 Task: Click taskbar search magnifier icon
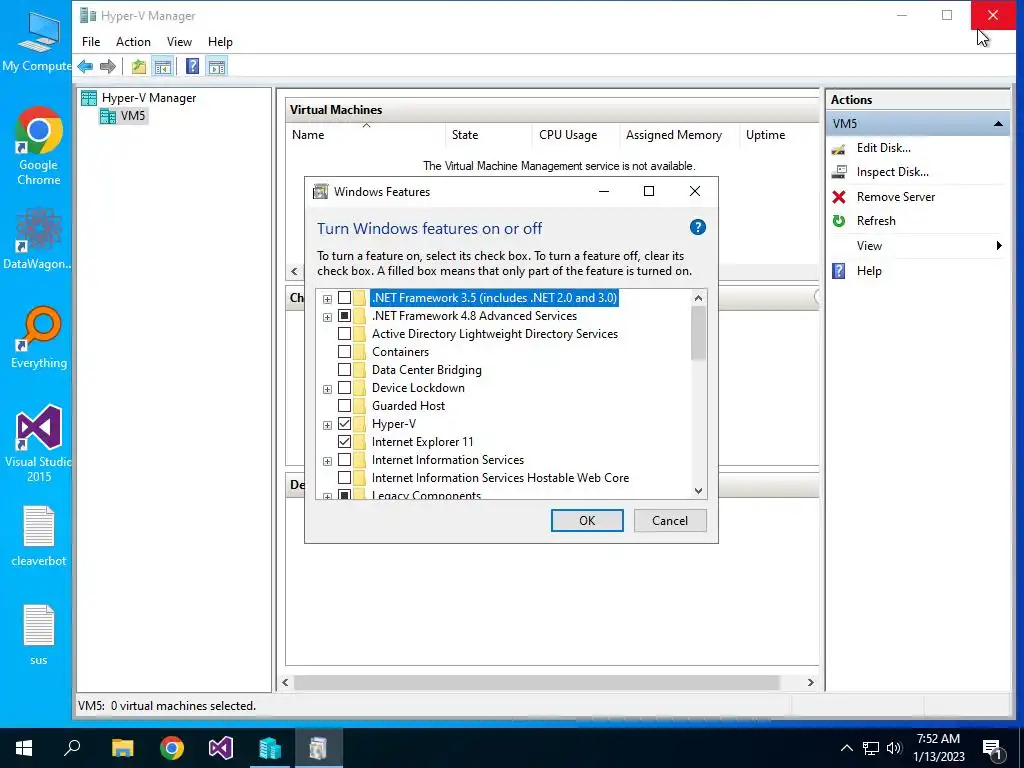coord(72,748)
